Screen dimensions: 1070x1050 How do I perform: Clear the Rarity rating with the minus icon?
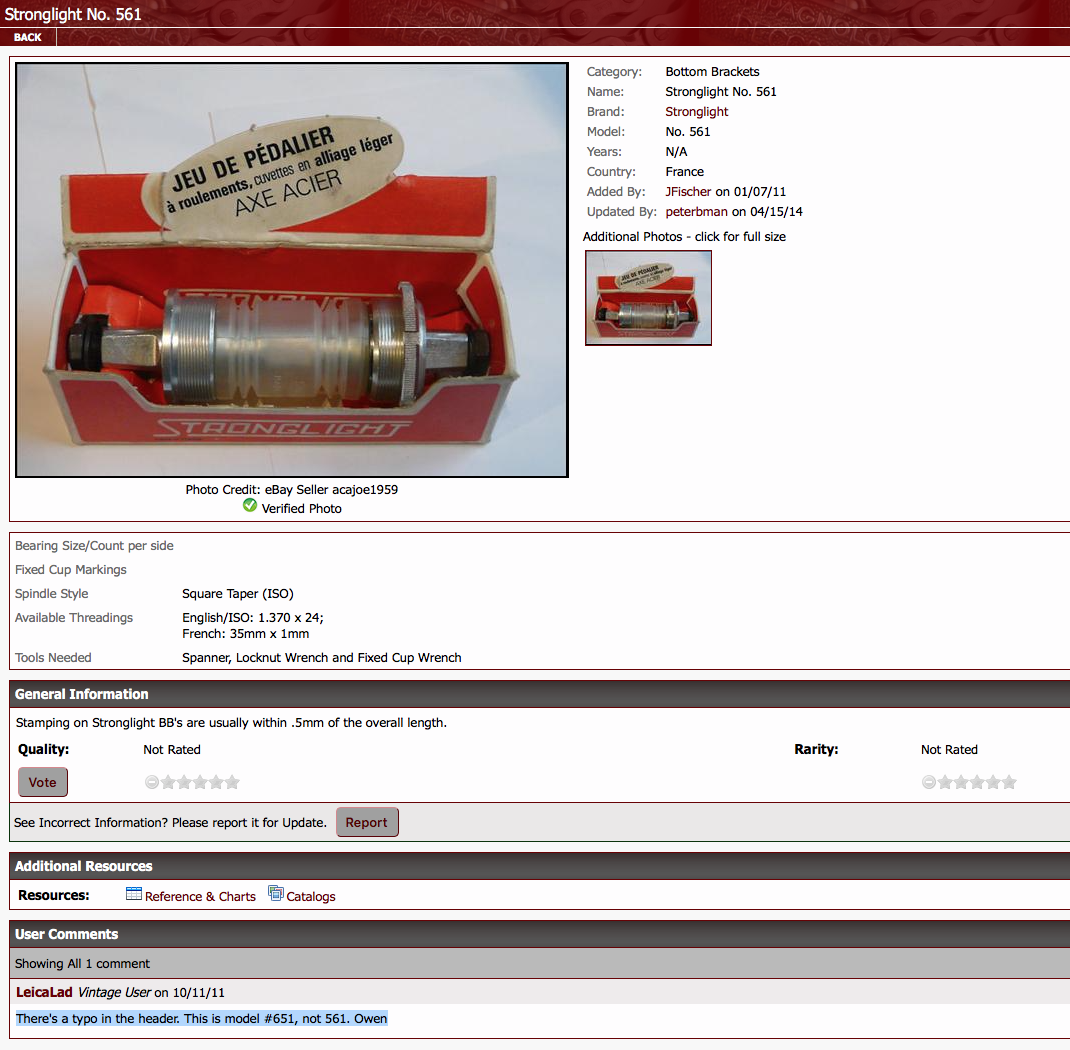point(929,782)
